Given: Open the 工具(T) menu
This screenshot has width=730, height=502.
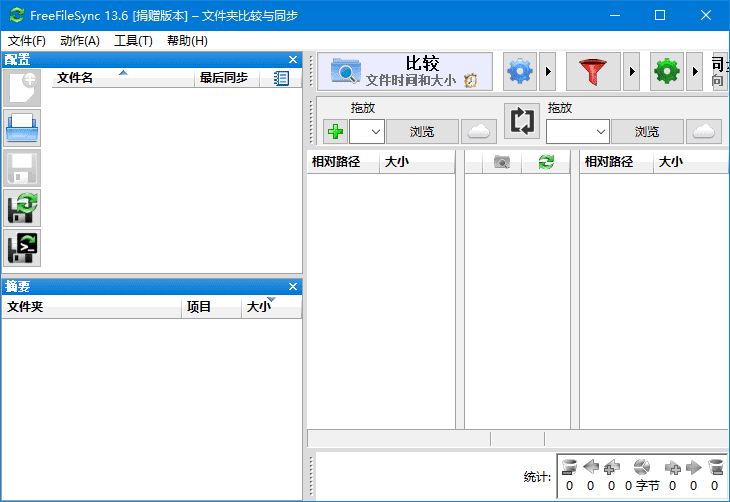Looking at the screenshot, I should (133, 41).
